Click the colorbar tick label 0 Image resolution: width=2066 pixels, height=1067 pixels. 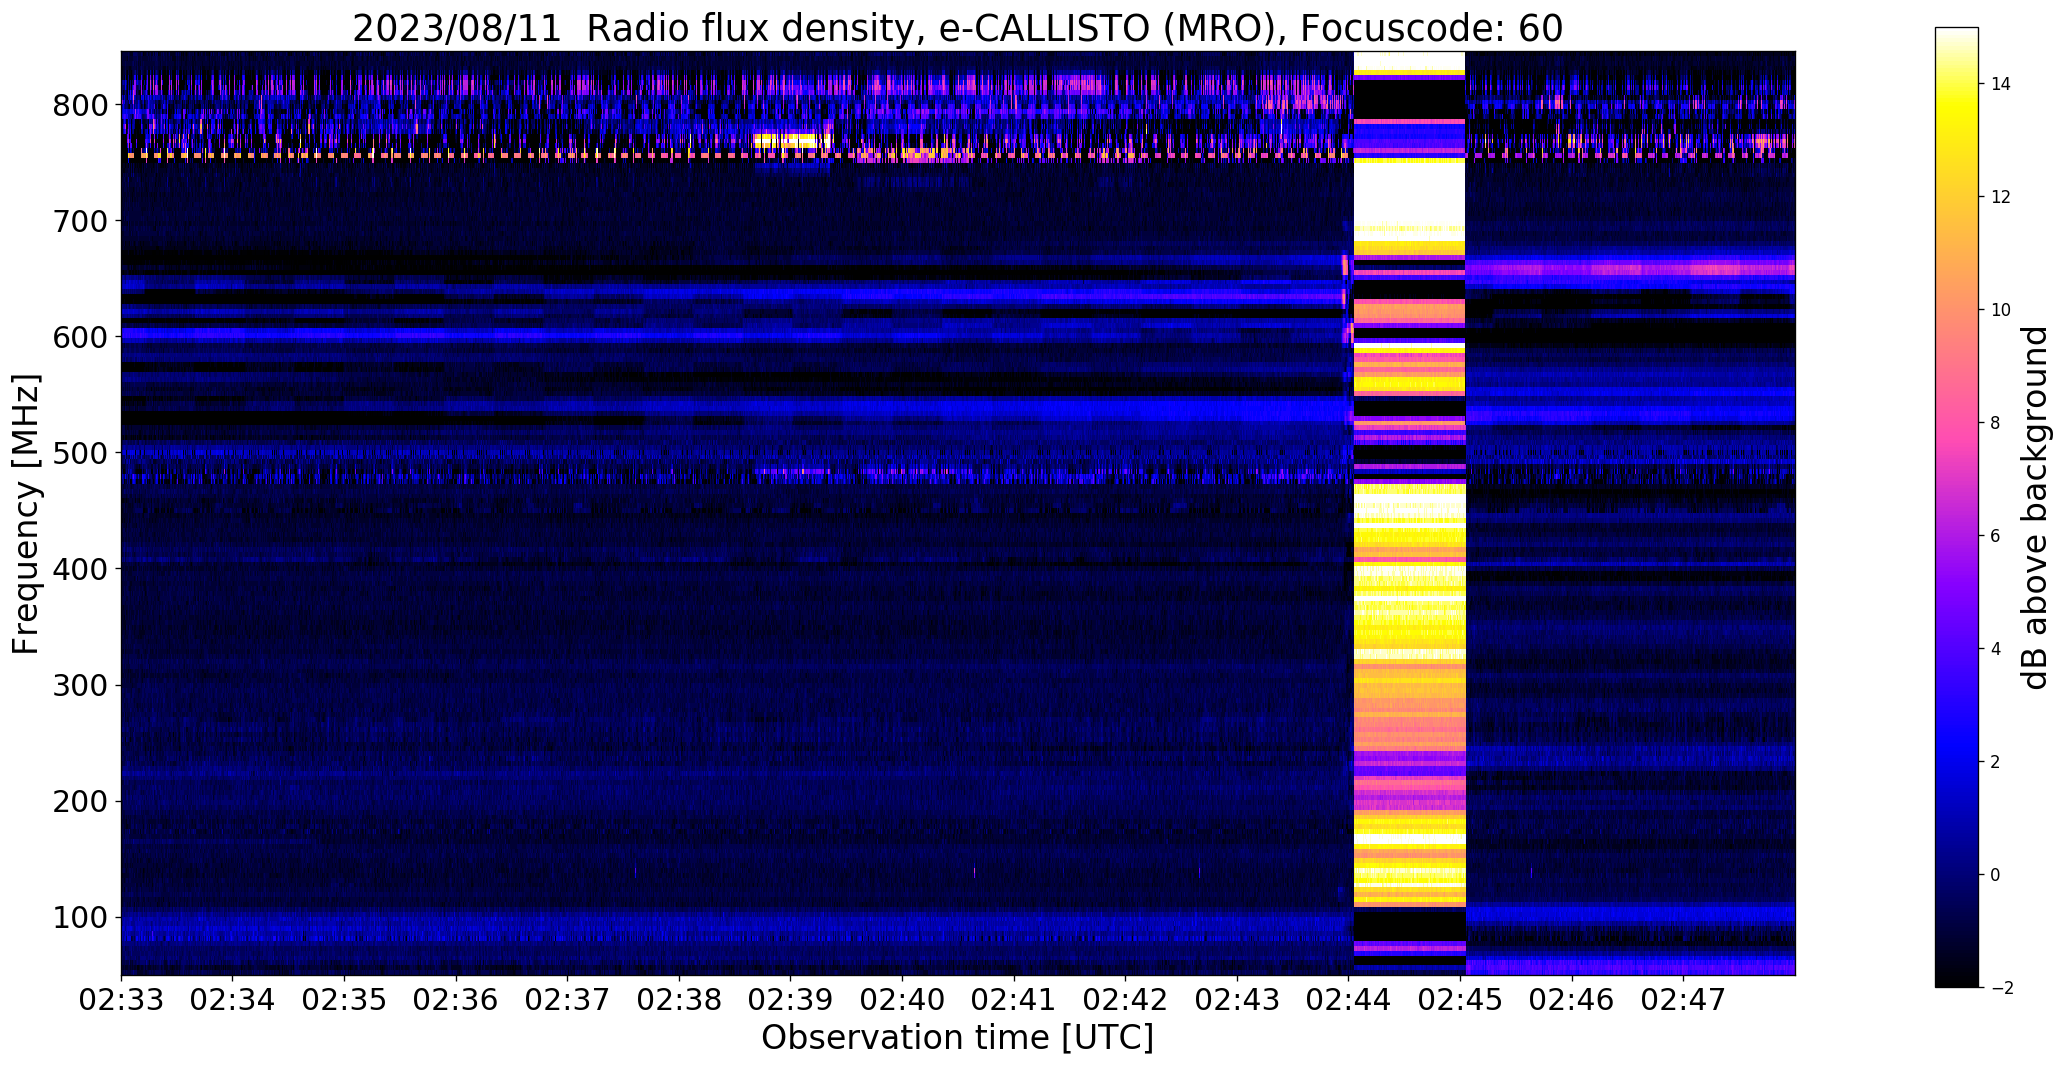(x=1996, y=875)
